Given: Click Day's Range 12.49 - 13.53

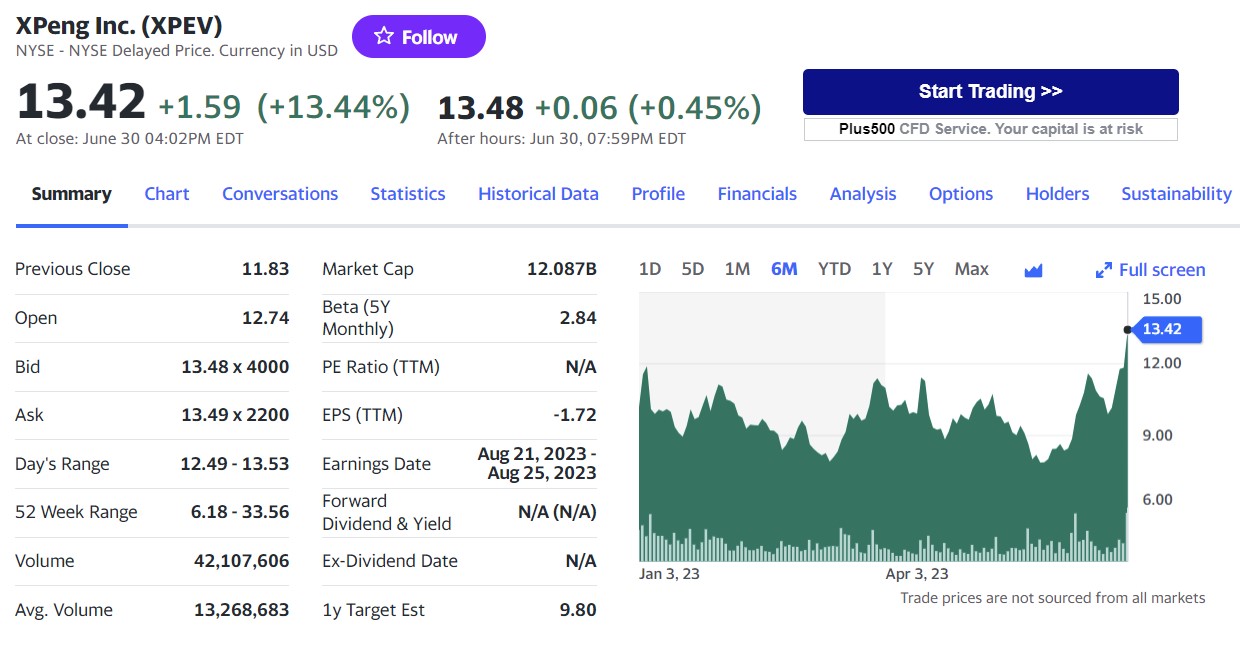Looking at the screenshot, I should click(235, 464).
